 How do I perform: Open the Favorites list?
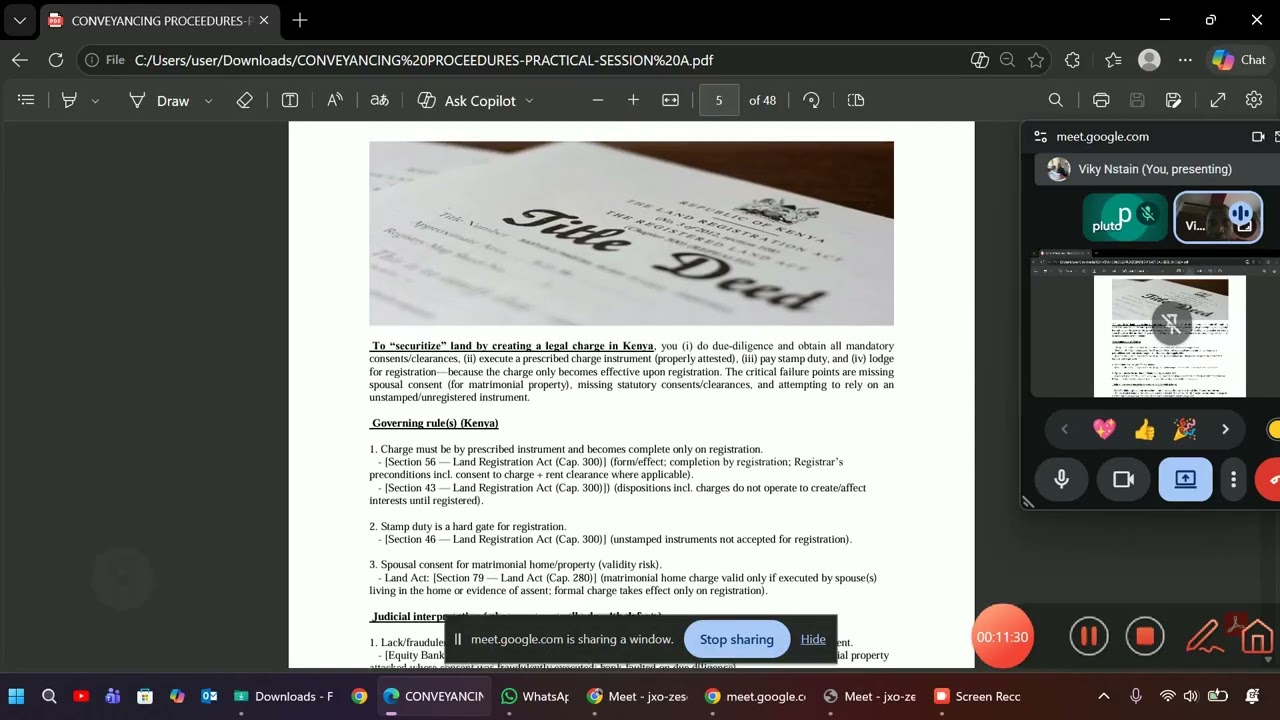point(1113,60)
